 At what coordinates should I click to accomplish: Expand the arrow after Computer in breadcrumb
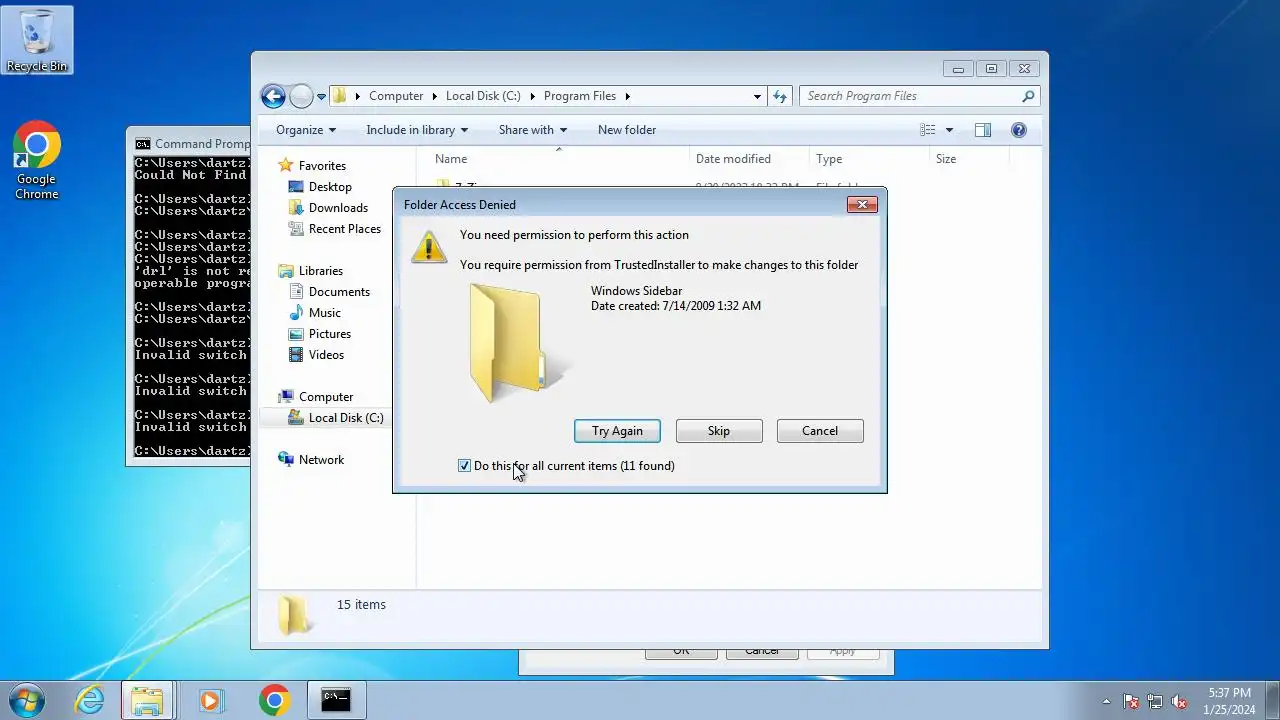pyautogui.click(x=435, y=96)
